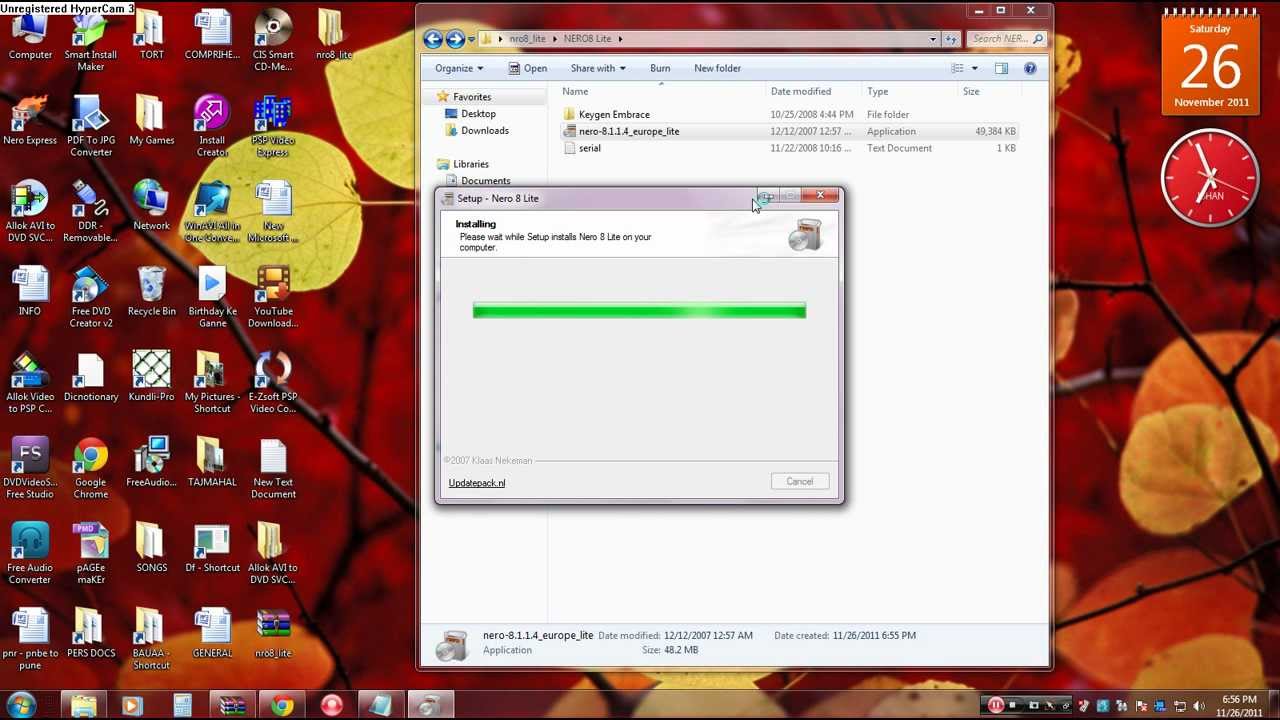
Task: Click Open in Explorer toolbar
Action: (527, 68)
